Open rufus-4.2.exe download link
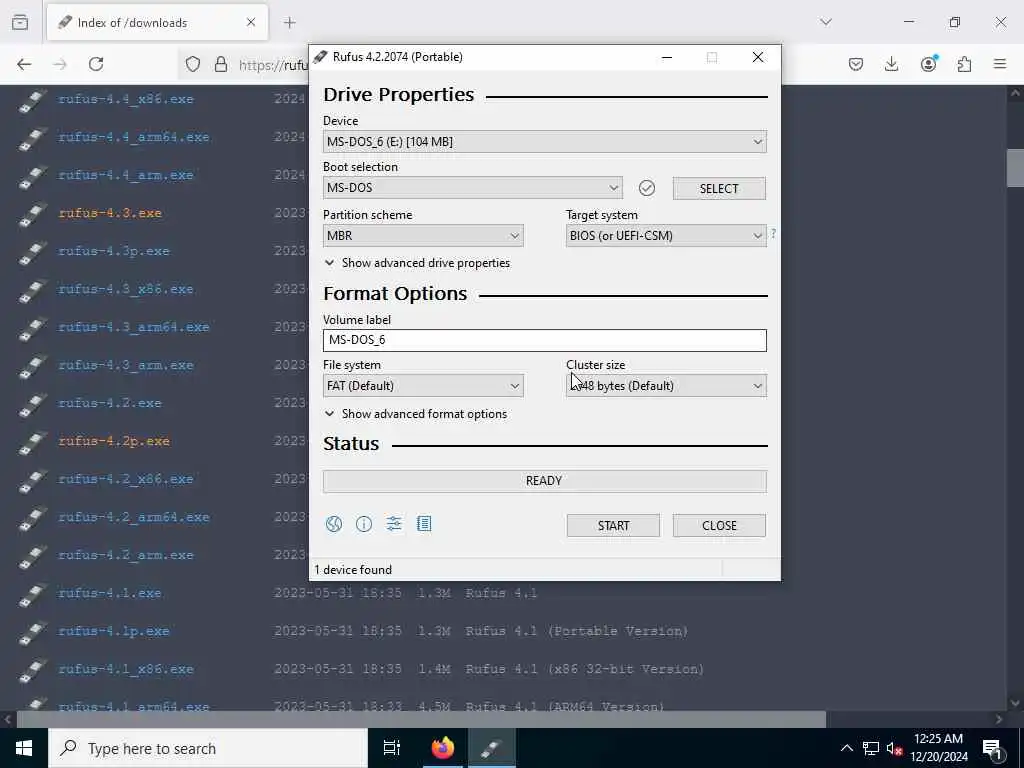This screenshot has height=768, width=1024. [110, 403]
